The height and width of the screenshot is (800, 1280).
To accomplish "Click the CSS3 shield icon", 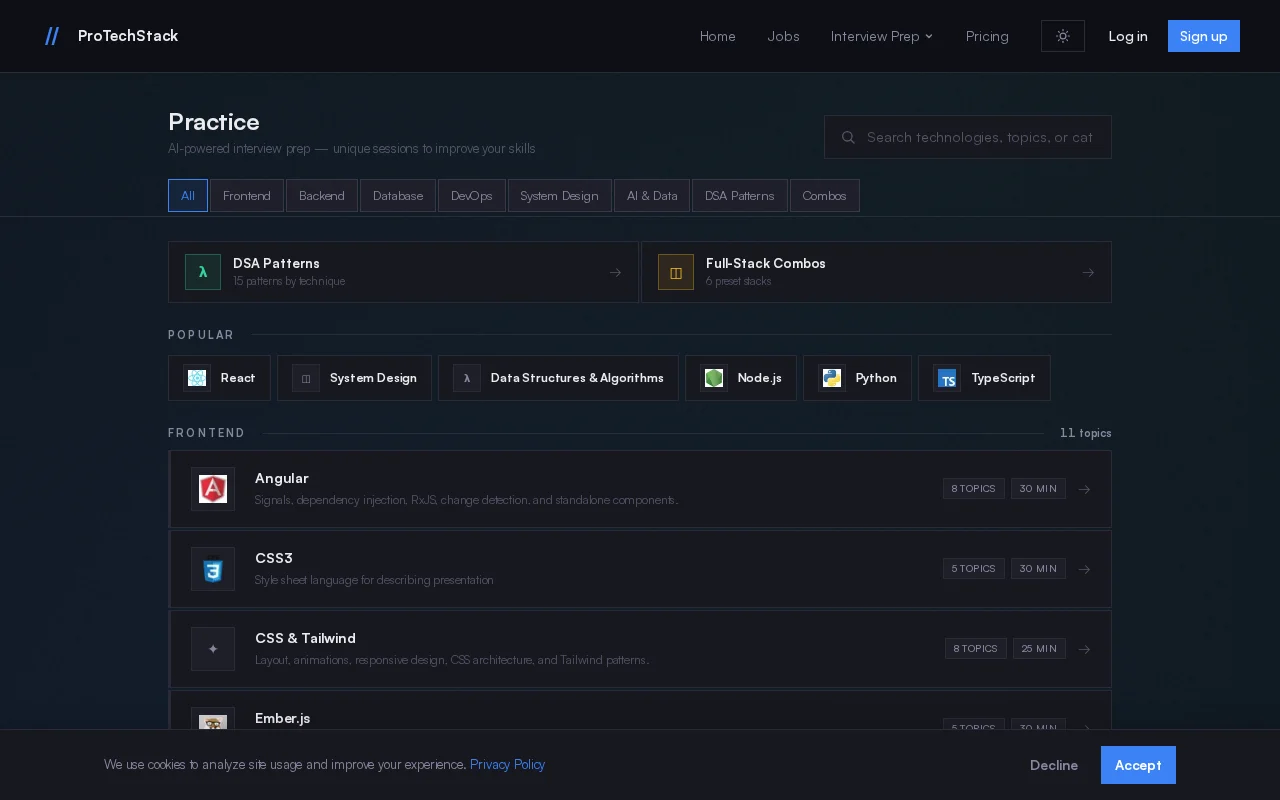I will coord(213,569).
